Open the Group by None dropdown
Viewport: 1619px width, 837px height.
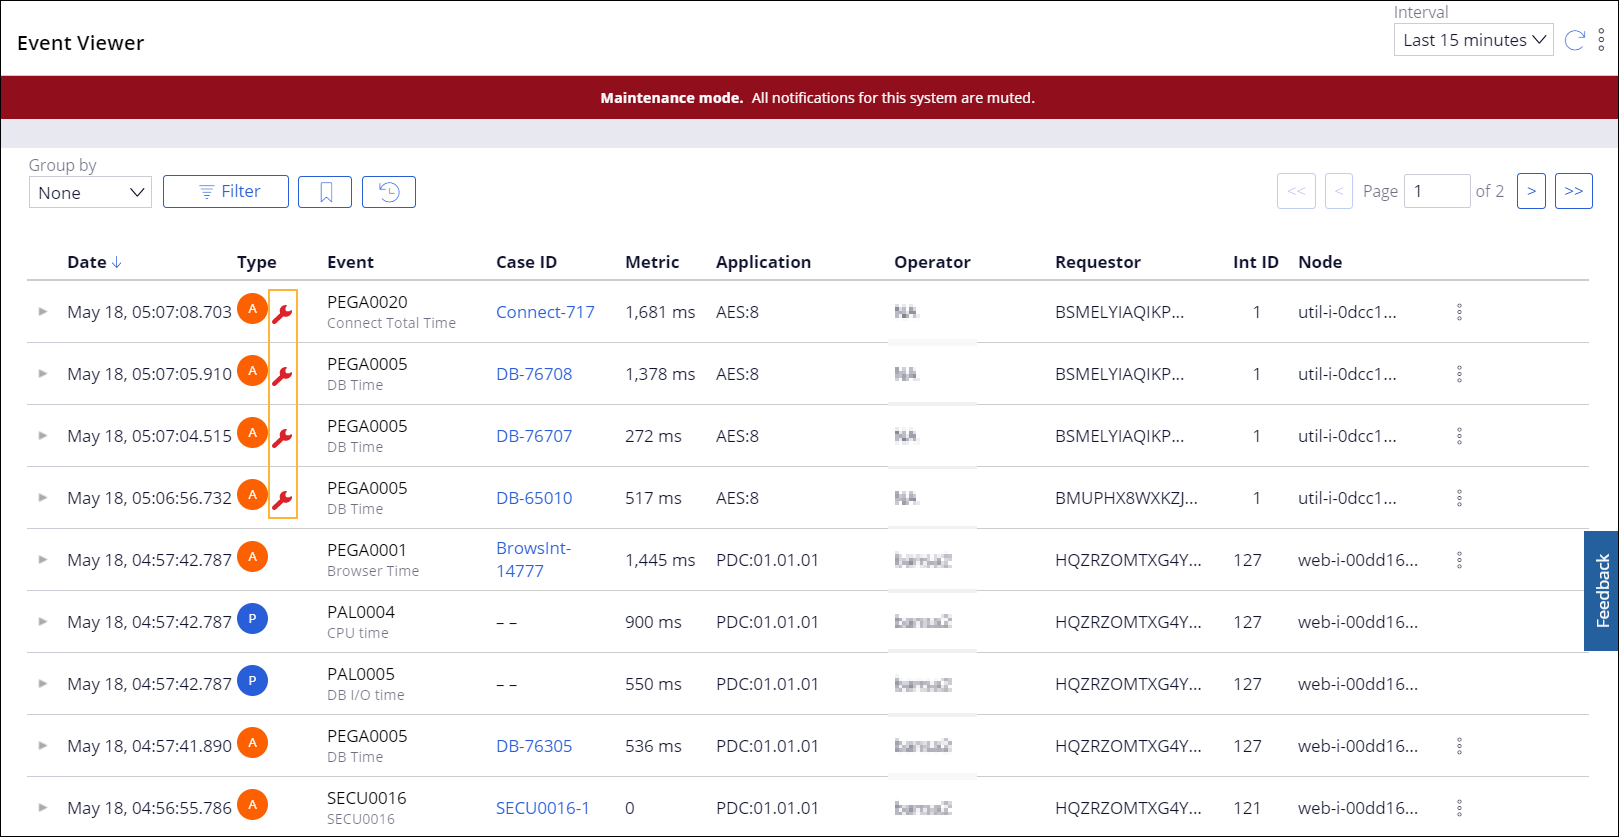(90, 193)
